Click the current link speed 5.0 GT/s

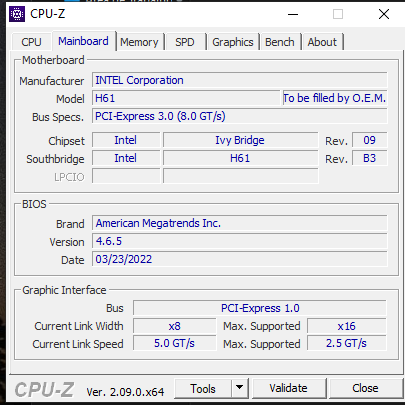175,343
